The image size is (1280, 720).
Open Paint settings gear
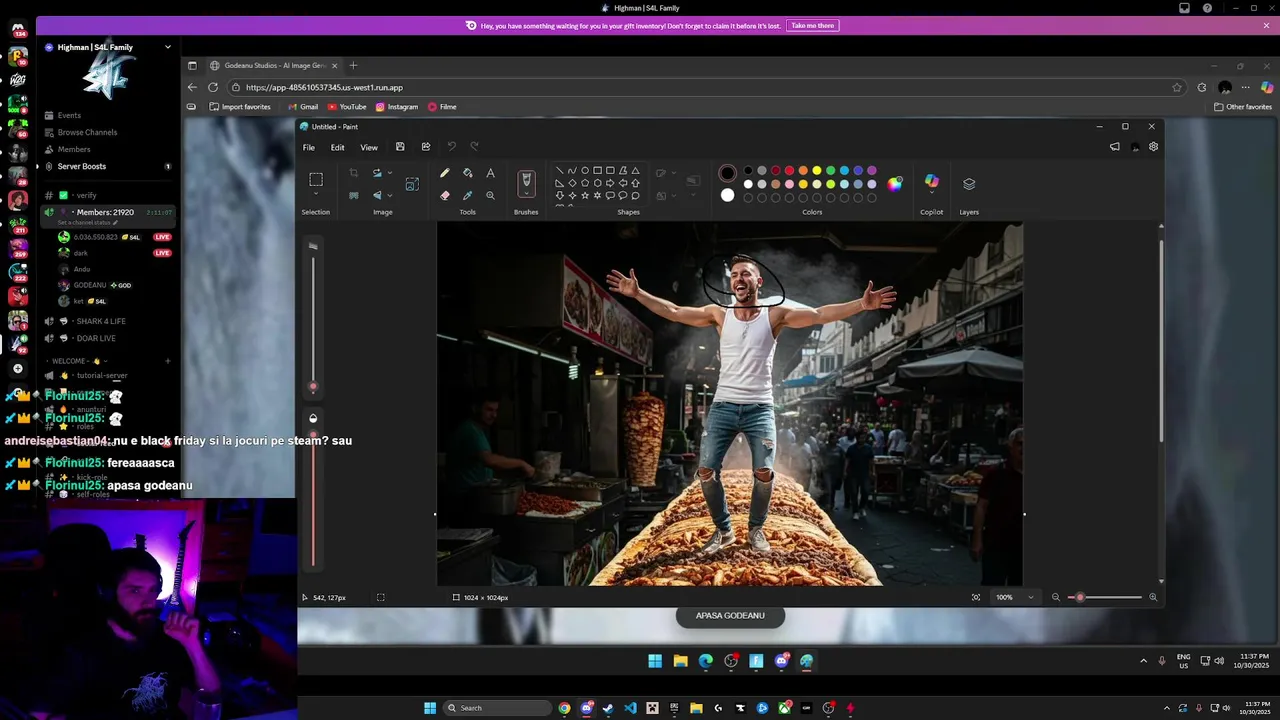pos(1153,147)
